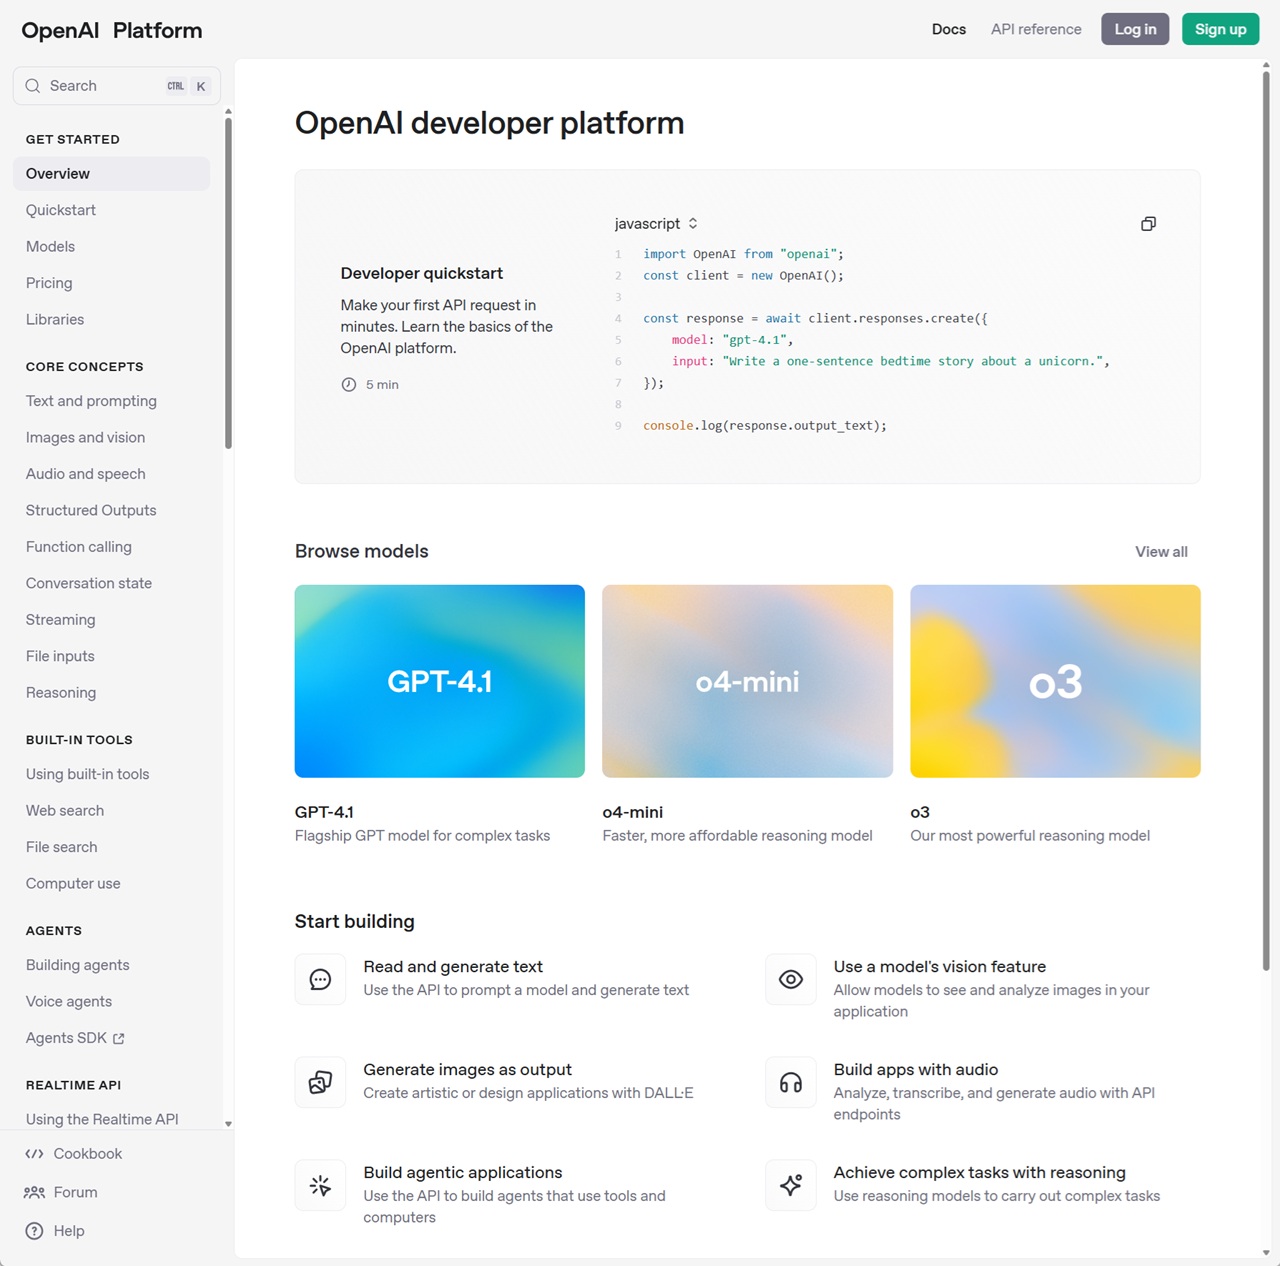Click View all models link
This screenshot has height=1266, width=1280.
pos(1161,552)
